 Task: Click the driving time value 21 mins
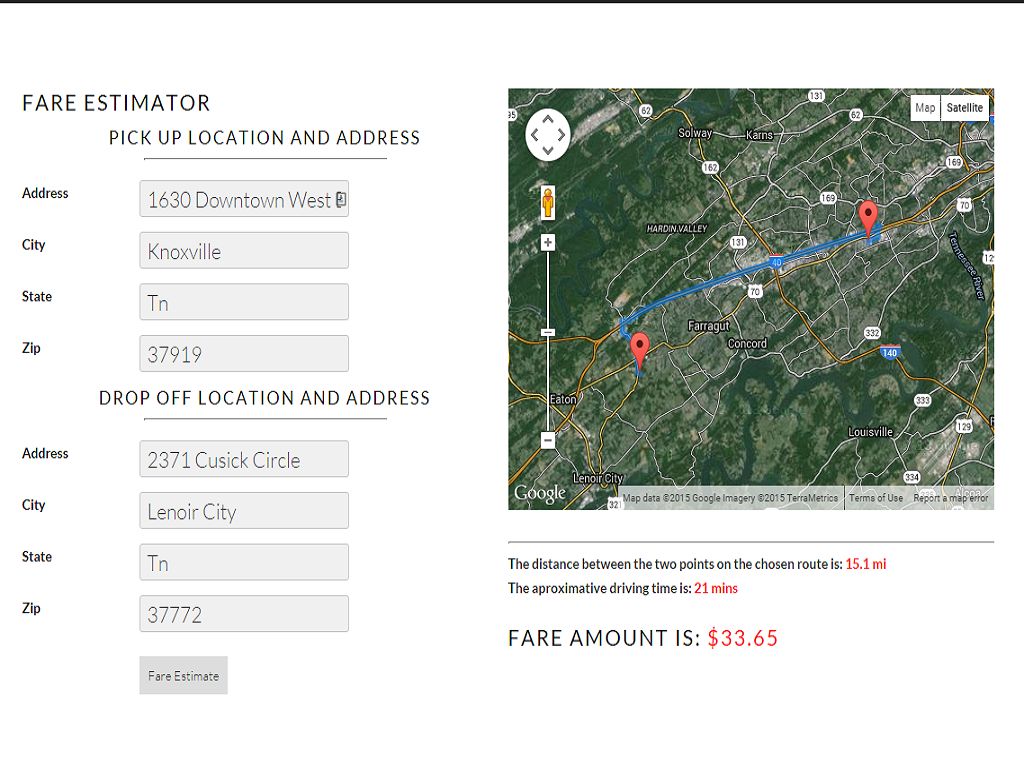(x=716, y=588)
